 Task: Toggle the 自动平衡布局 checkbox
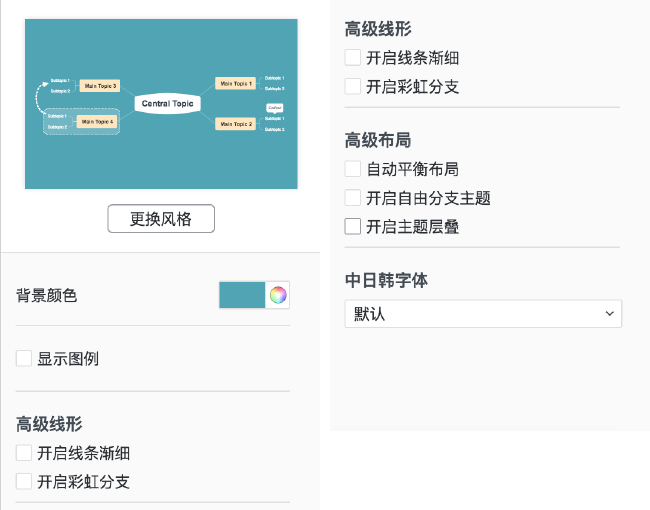tap(352, 169)
